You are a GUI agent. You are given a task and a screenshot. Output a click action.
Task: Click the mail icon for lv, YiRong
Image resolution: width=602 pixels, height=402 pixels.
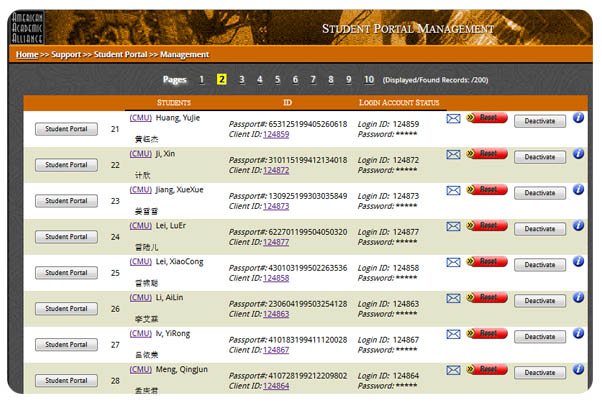point(453,334)
